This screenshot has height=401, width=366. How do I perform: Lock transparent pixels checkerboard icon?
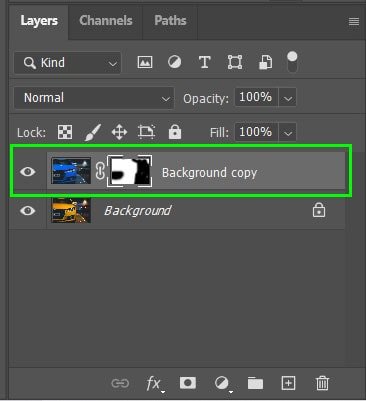point(65,132)
